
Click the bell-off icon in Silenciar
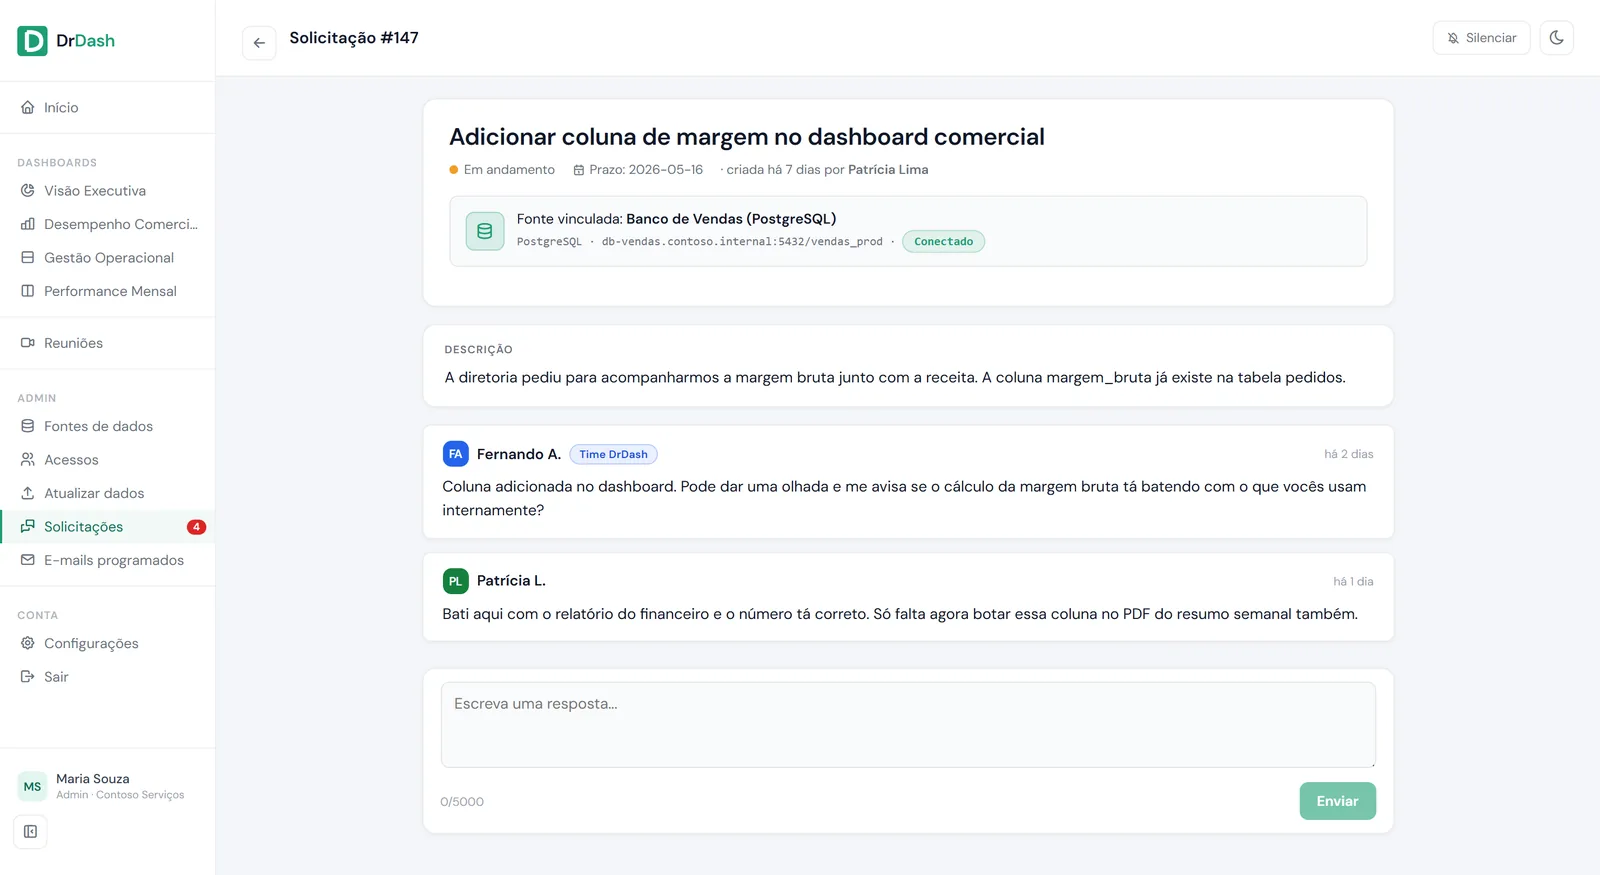1453,38
